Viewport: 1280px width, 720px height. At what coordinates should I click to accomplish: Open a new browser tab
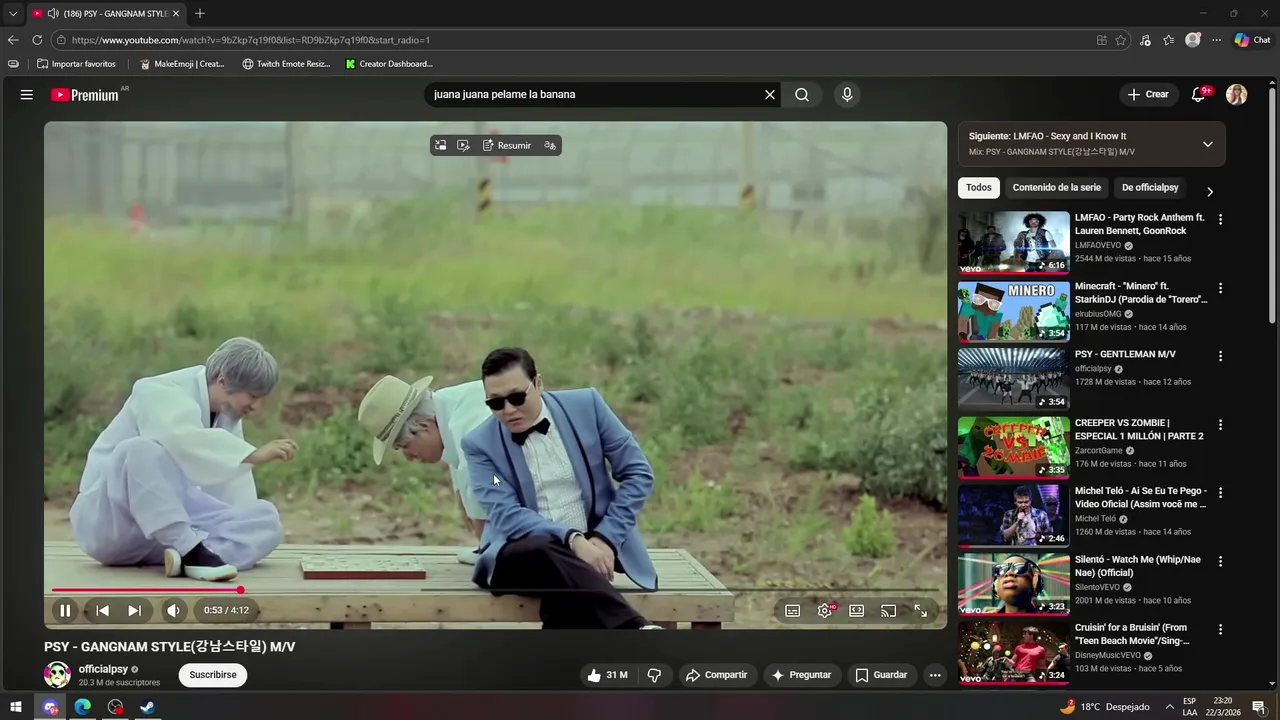coord(200,14)
